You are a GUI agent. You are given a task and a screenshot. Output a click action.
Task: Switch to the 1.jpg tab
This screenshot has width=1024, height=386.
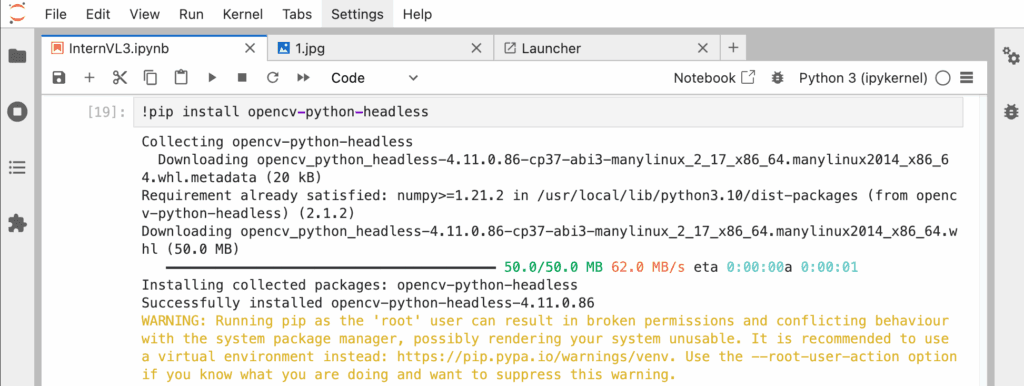tap(379, 48)
